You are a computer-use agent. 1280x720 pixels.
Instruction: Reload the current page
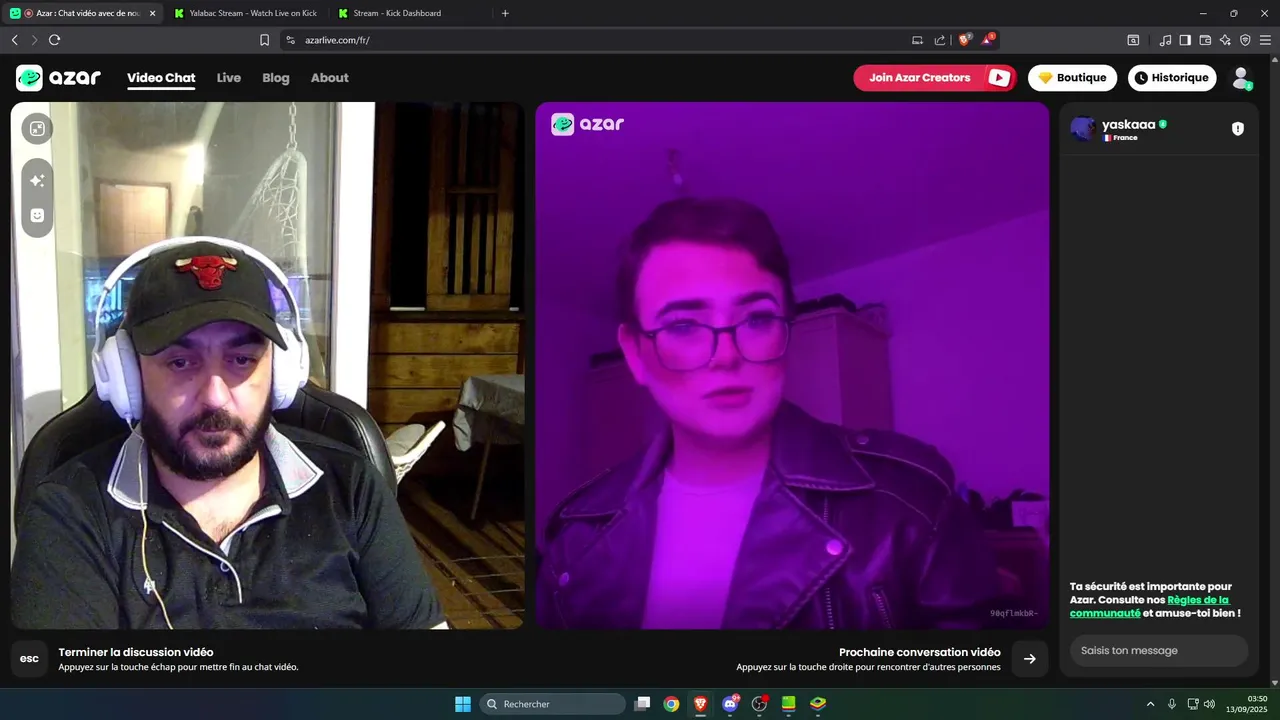tap(54, 40)
